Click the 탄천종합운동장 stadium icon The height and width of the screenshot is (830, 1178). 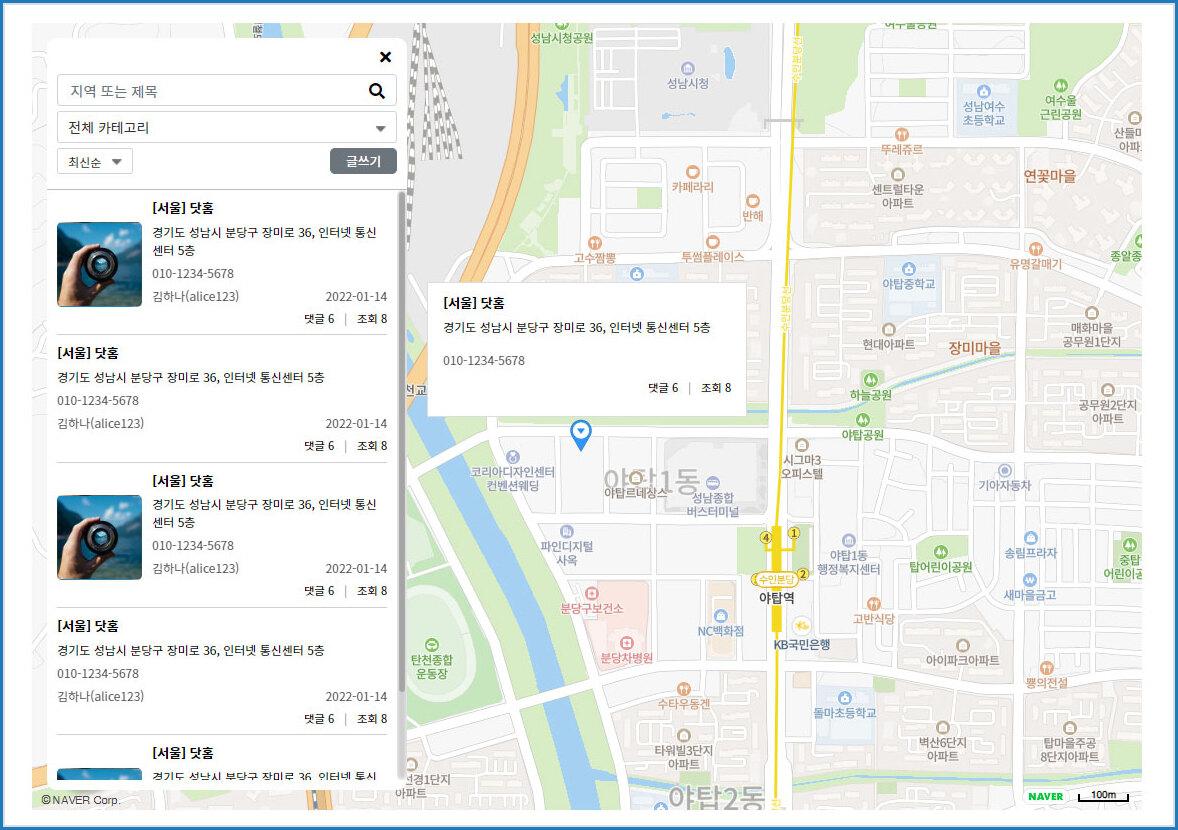click(x=431, y=644)
